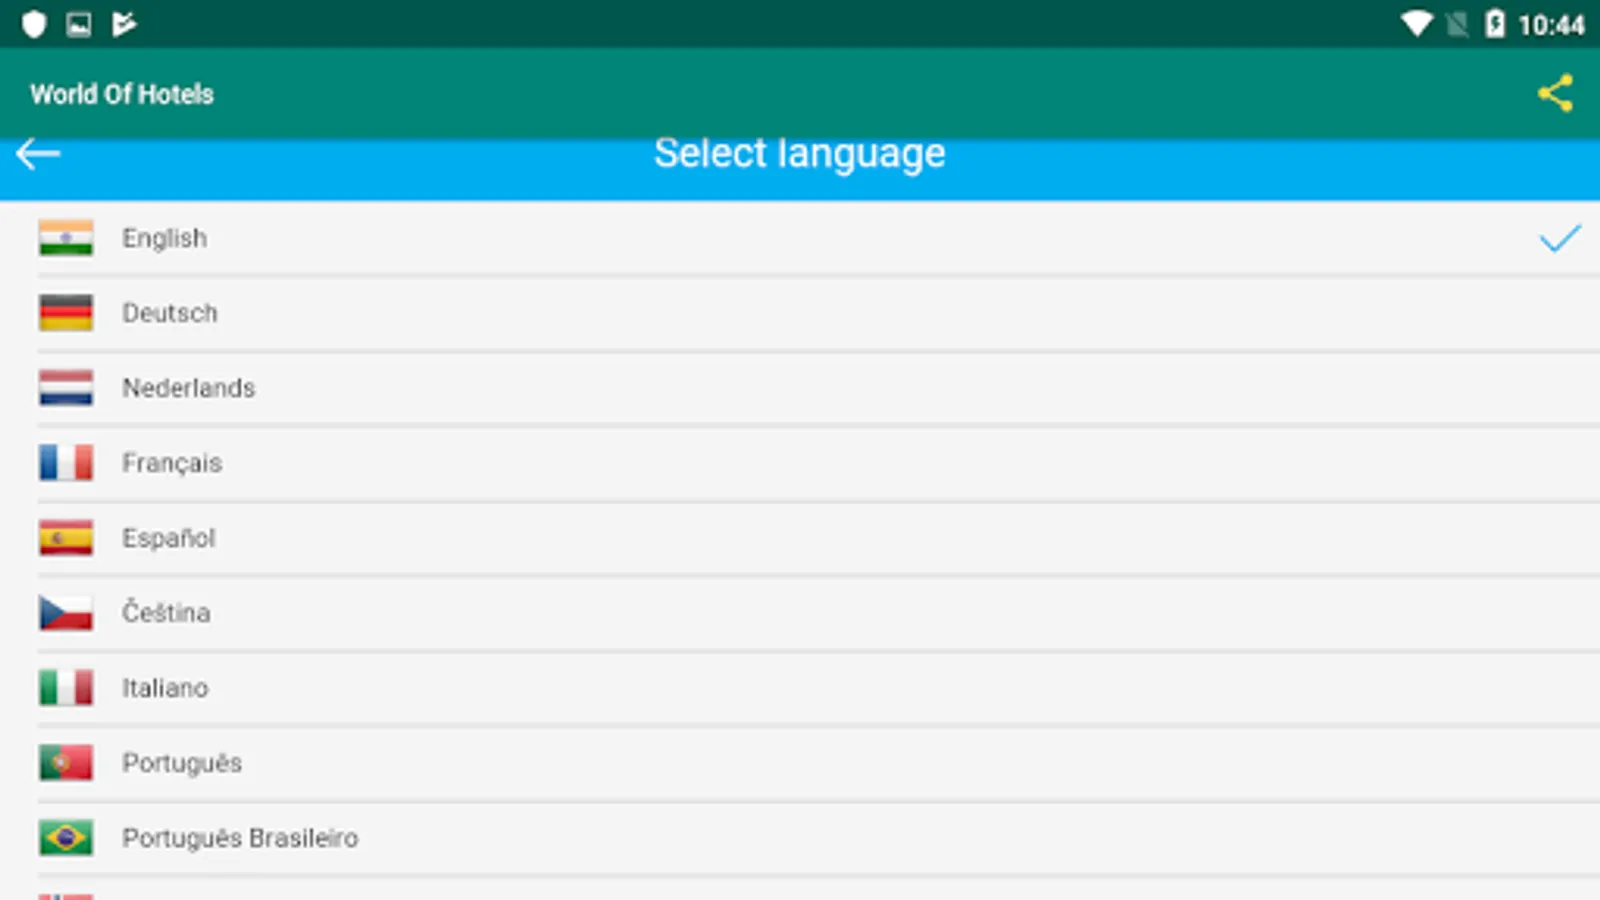The height and width of the screenshot is (900, 1600).
Task: Click the Czech flag icon
Action: pyautogui.click(x=66, y=613)
